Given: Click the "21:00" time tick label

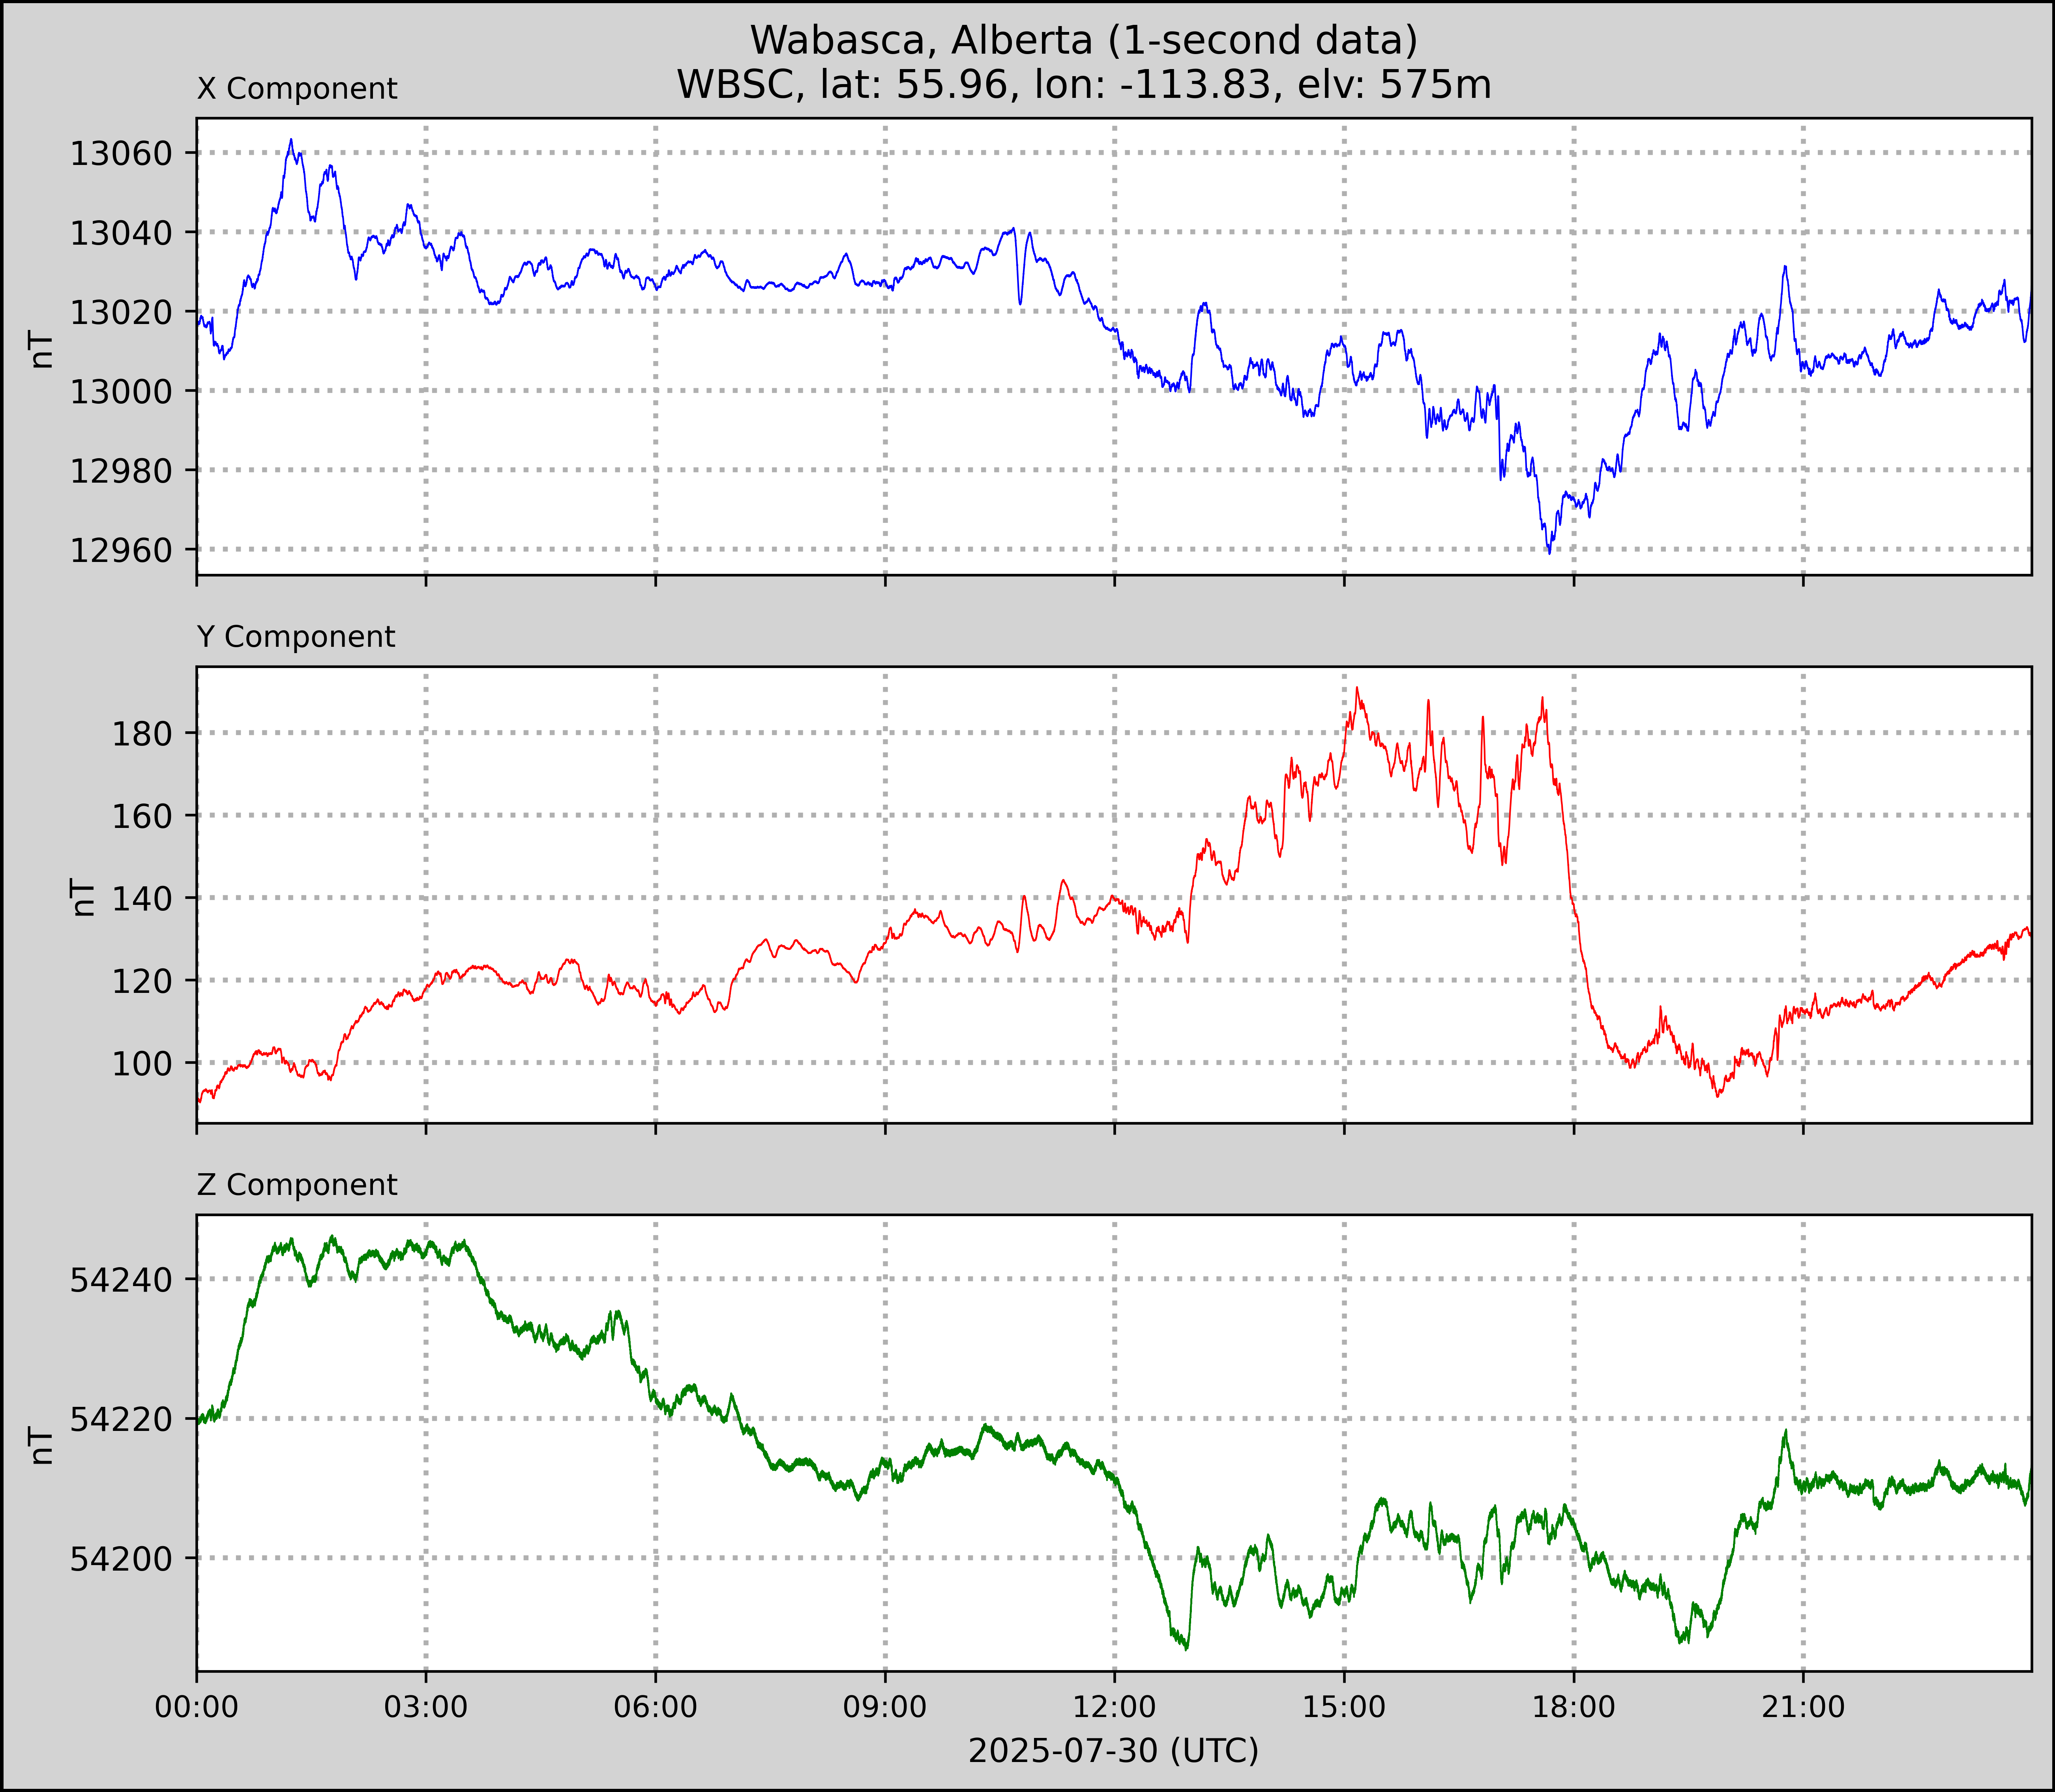Looking at the screenshot, I should (1803, 1707).
